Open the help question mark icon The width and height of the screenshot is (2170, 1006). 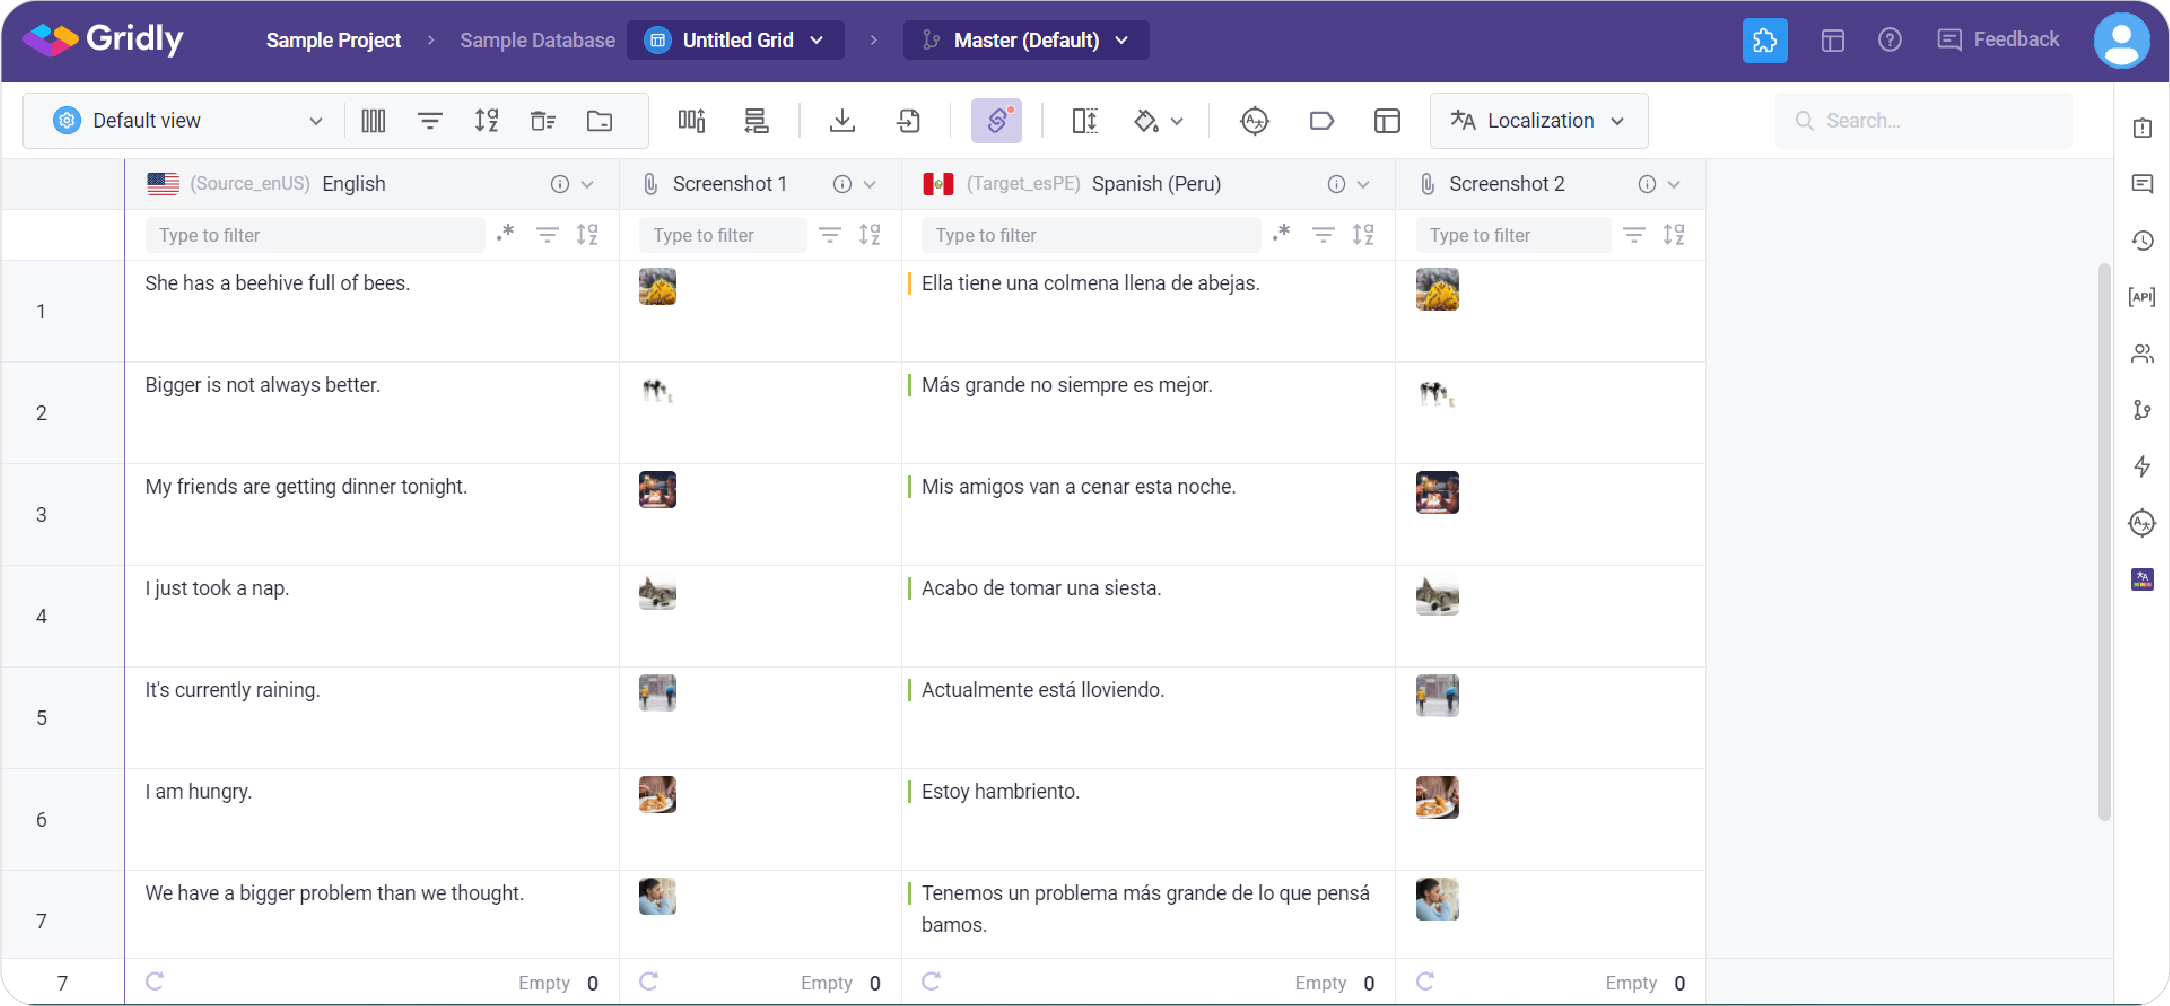tap(1890, 40)
